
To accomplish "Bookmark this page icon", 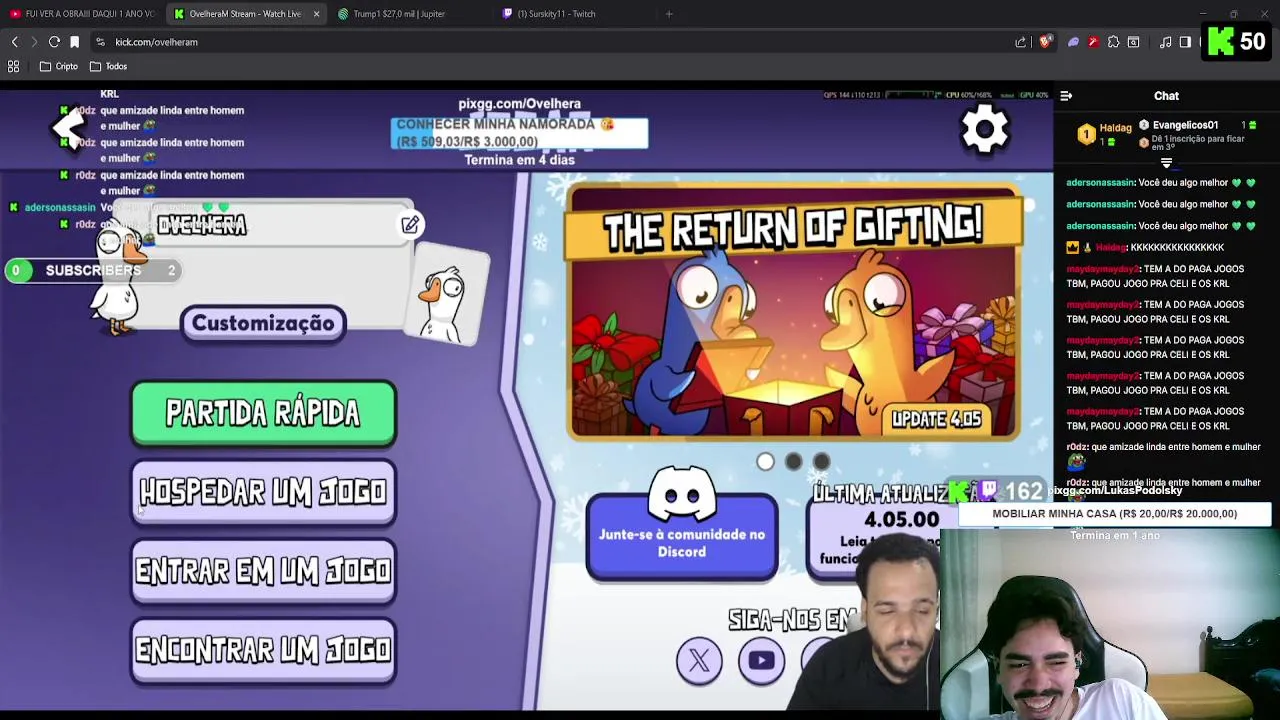I will click(74, 42).
